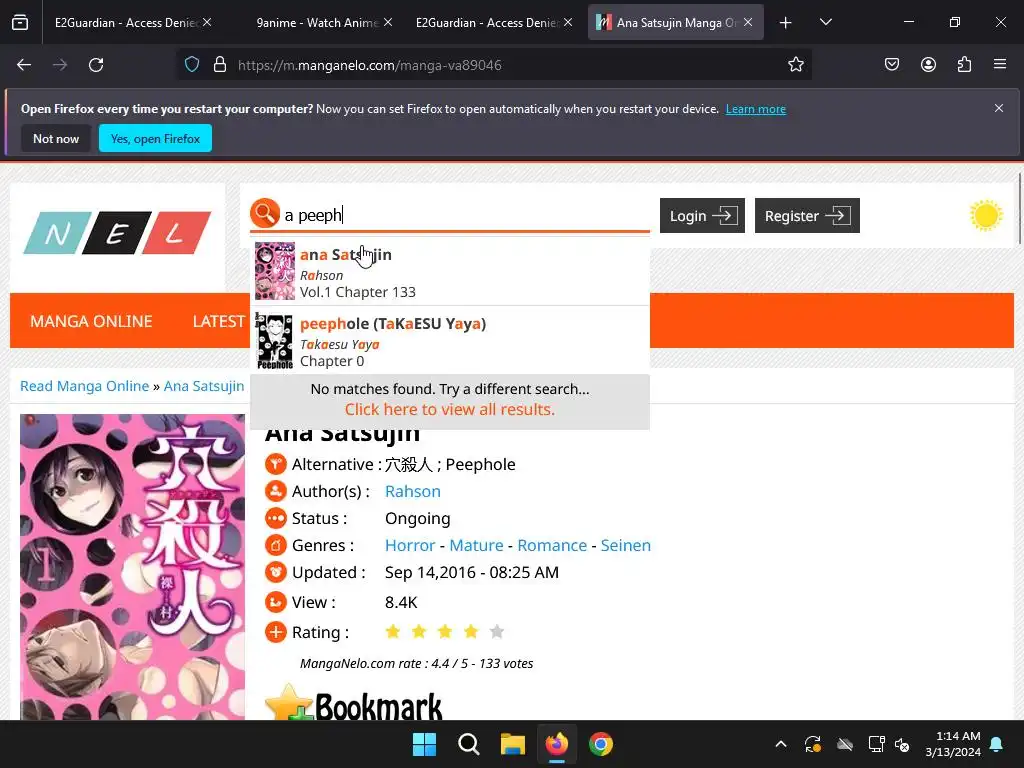The width and height of the screenshot is (1024, 768).
Task: Click the manga search input field
Action: (x=465, y=215)
